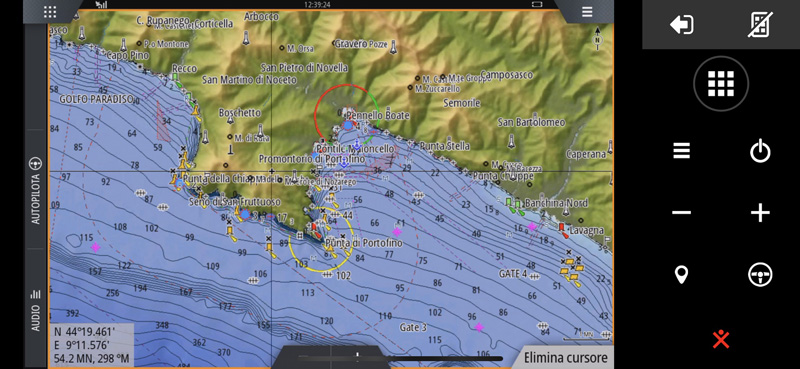Click the exit arrow icon in remote panel
Image resolution: width=800 pixels, height=369 pixels.
click(x=682, y=24)
